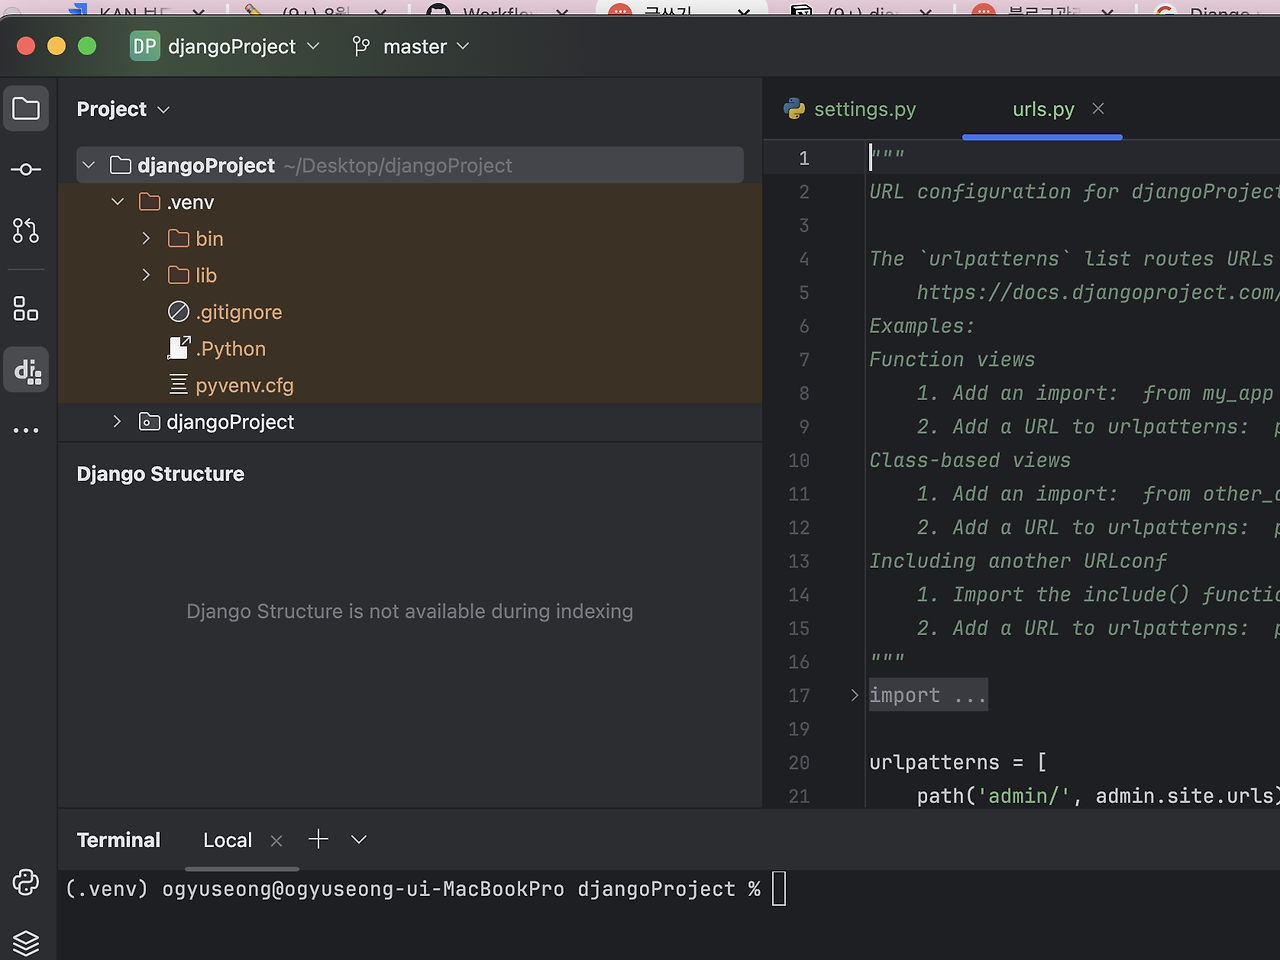Click the ~/Desktop/djangoProject path label
1280x960 pixels.
coord(398,165)
